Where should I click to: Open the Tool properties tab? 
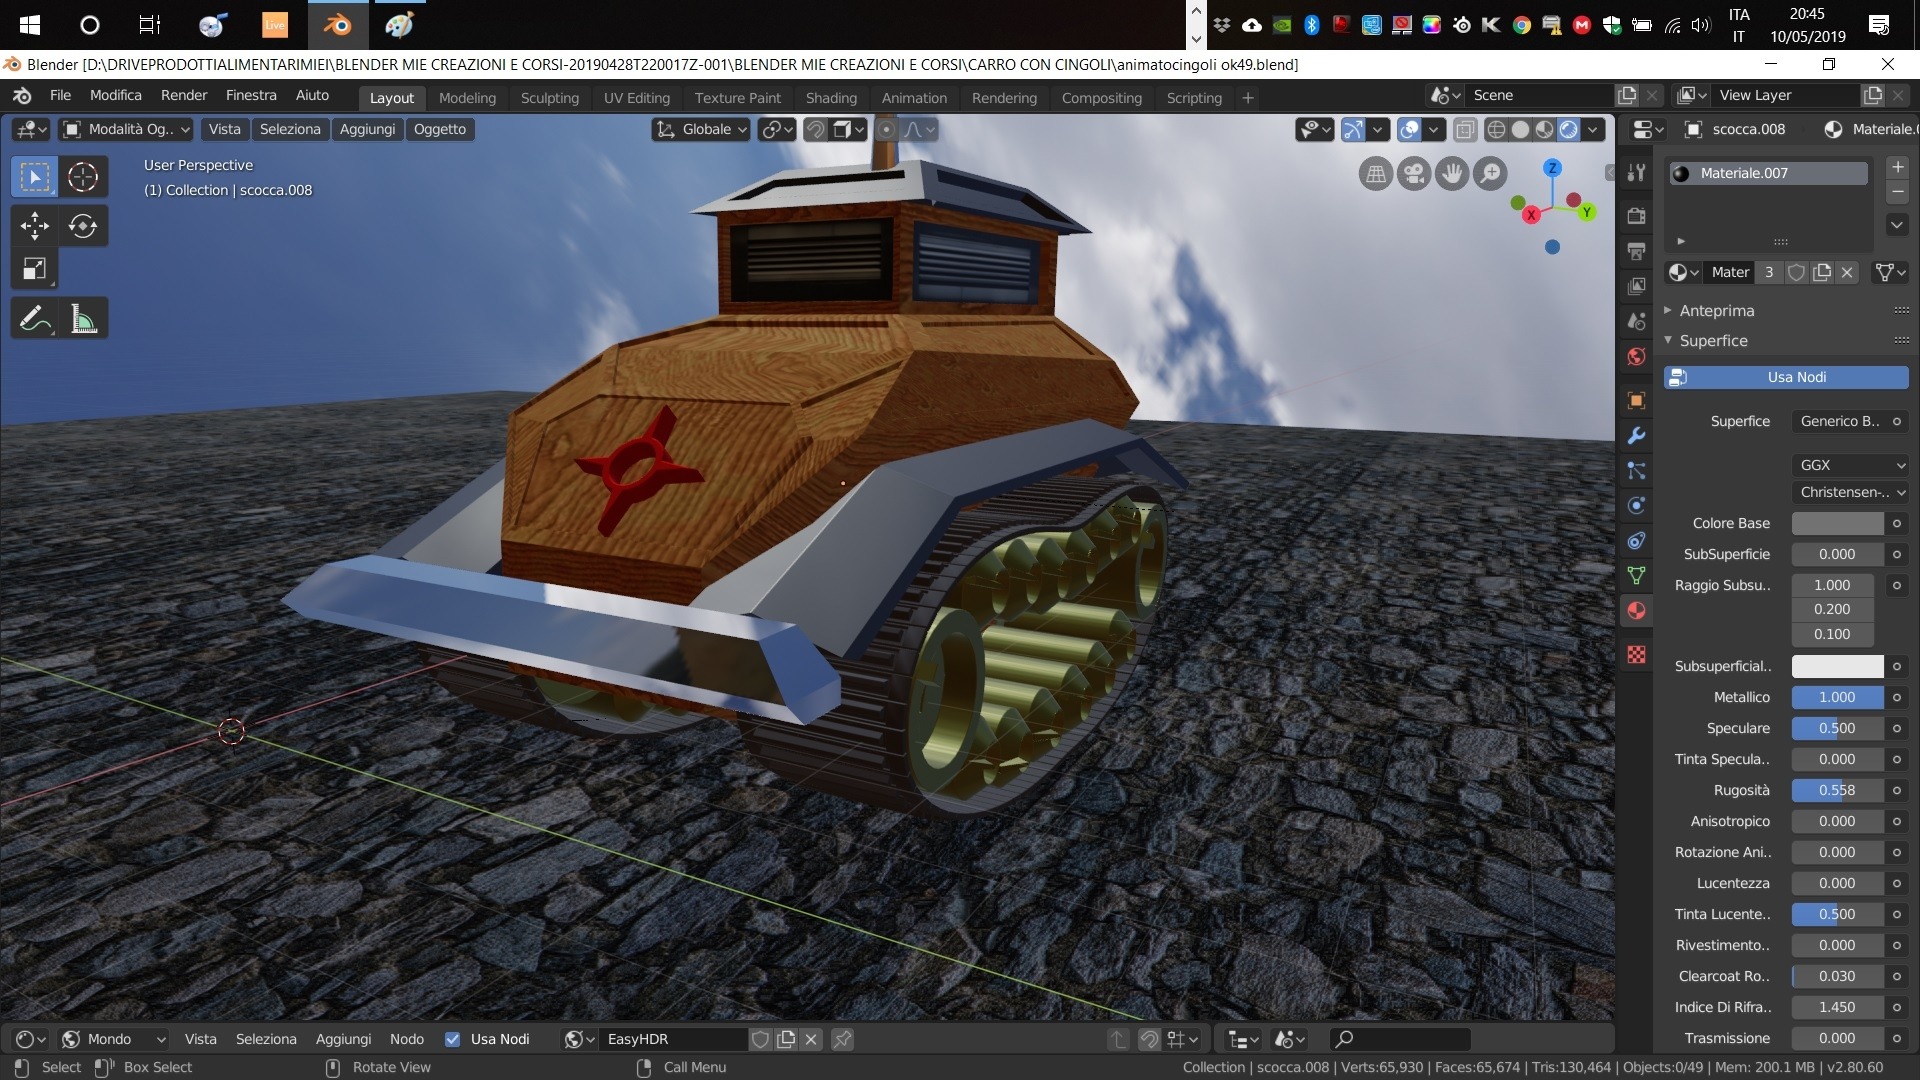1637,172
